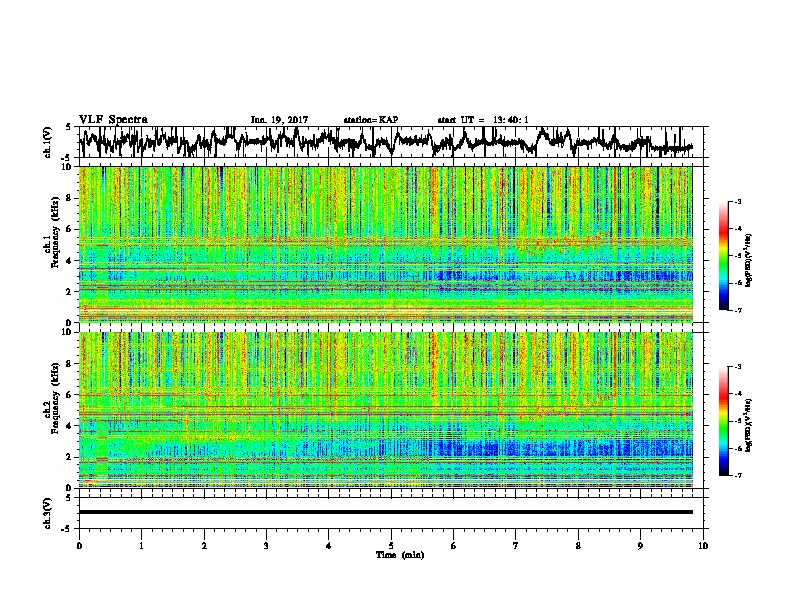Click inside the ch.2 spectrogram panel
The image size is (792, 612).
pos(386,410)
